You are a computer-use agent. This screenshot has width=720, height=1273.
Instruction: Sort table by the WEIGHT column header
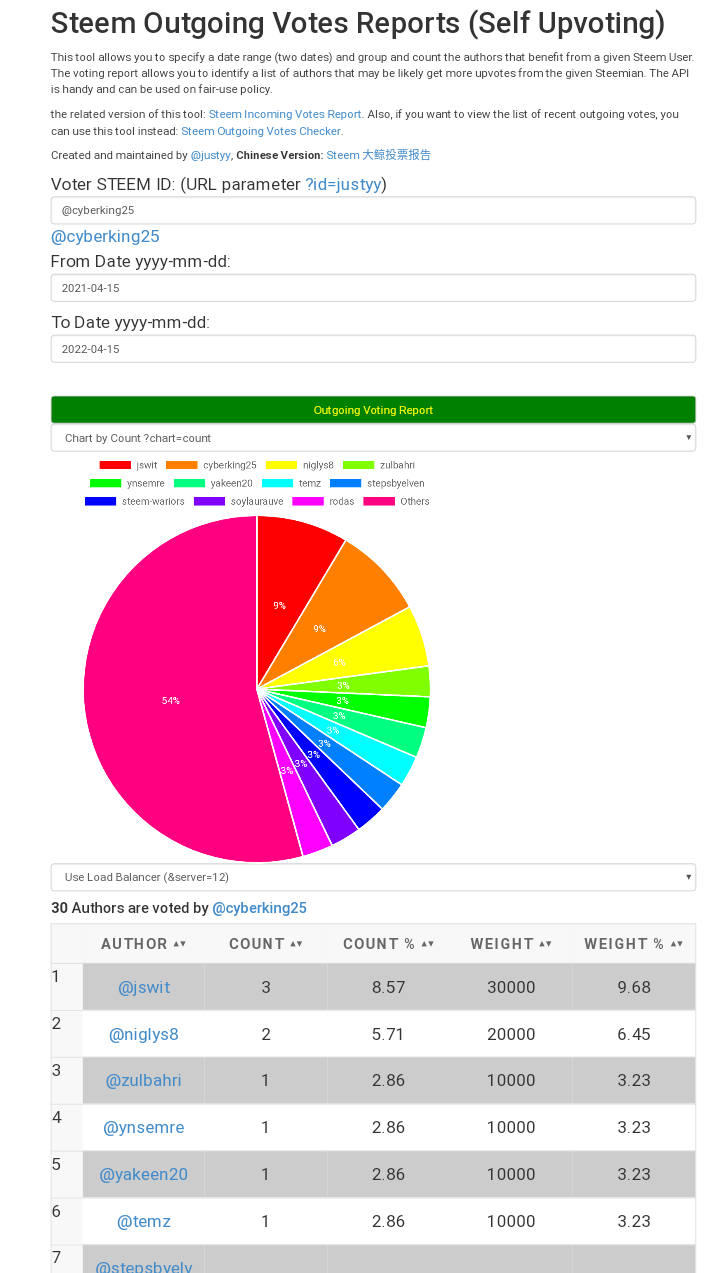512,944
